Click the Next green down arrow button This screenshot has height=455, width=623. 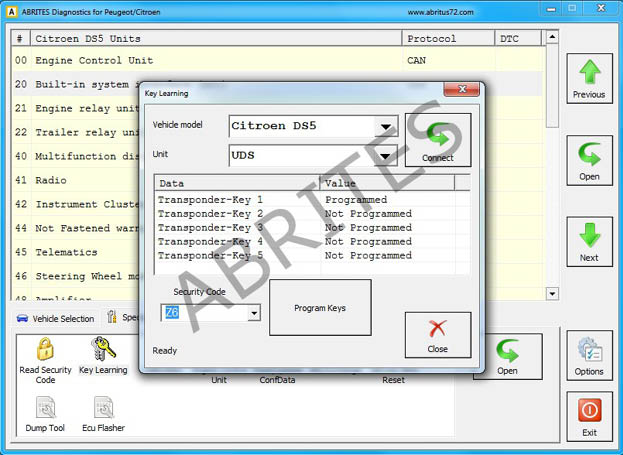click(589, 241)
